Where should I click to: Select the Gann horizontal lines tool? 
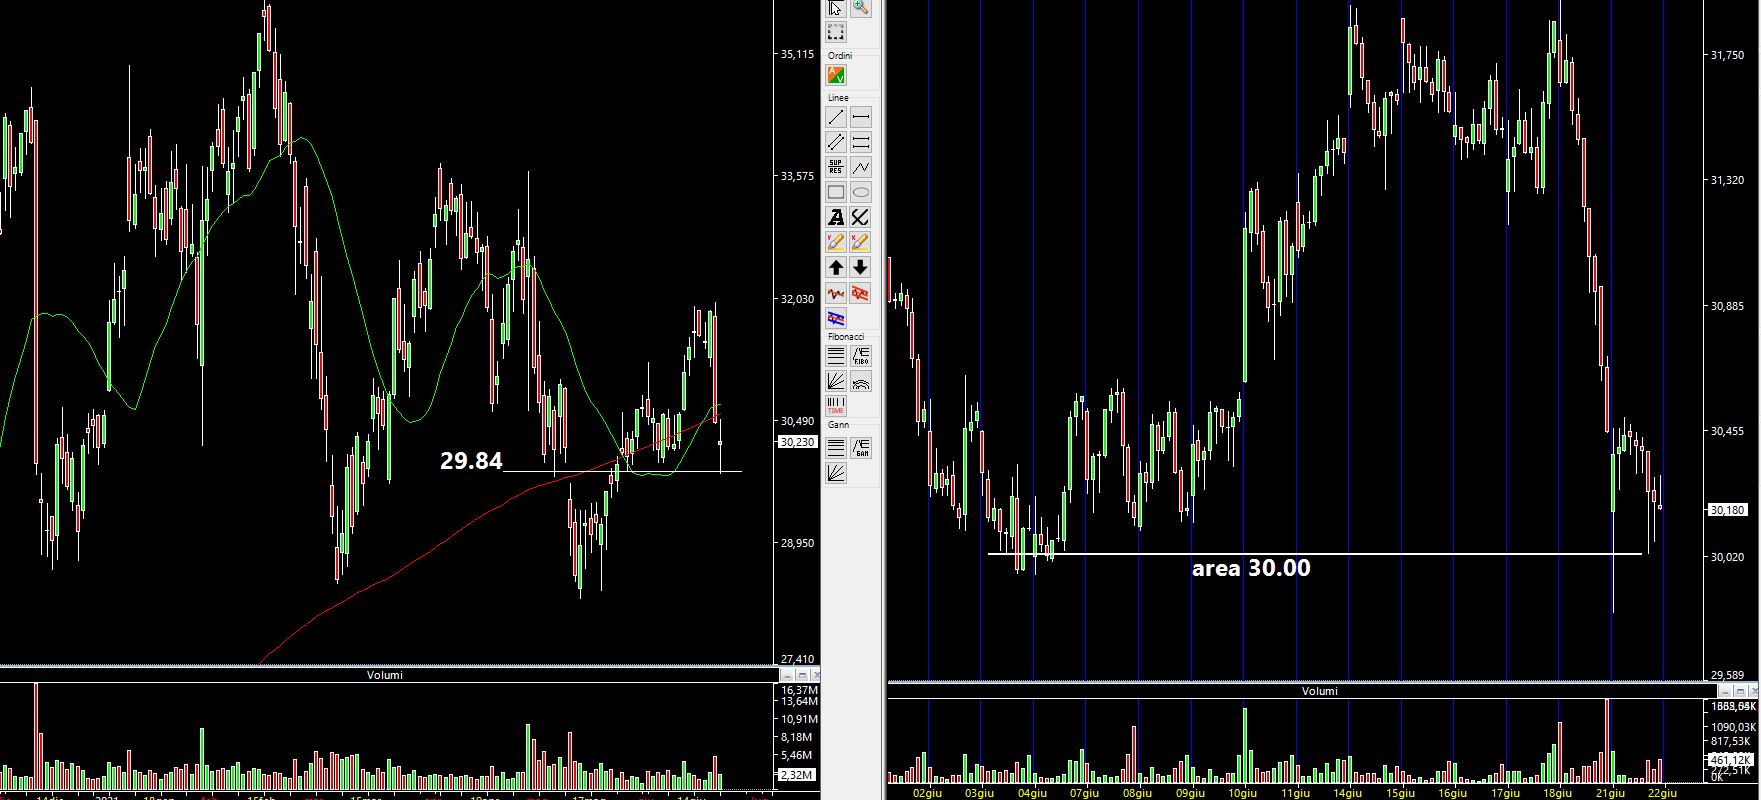pyautogui.click(x=836, y=447)
